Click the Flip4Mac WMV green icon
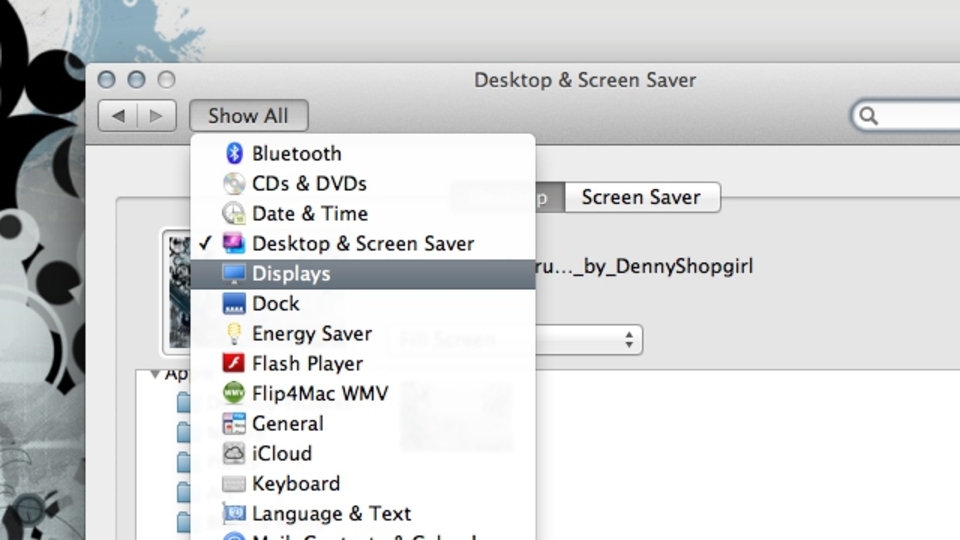Image resolution: width=960 pixels, height=540 pixels. pyautogui.click(x=234, y=393)
